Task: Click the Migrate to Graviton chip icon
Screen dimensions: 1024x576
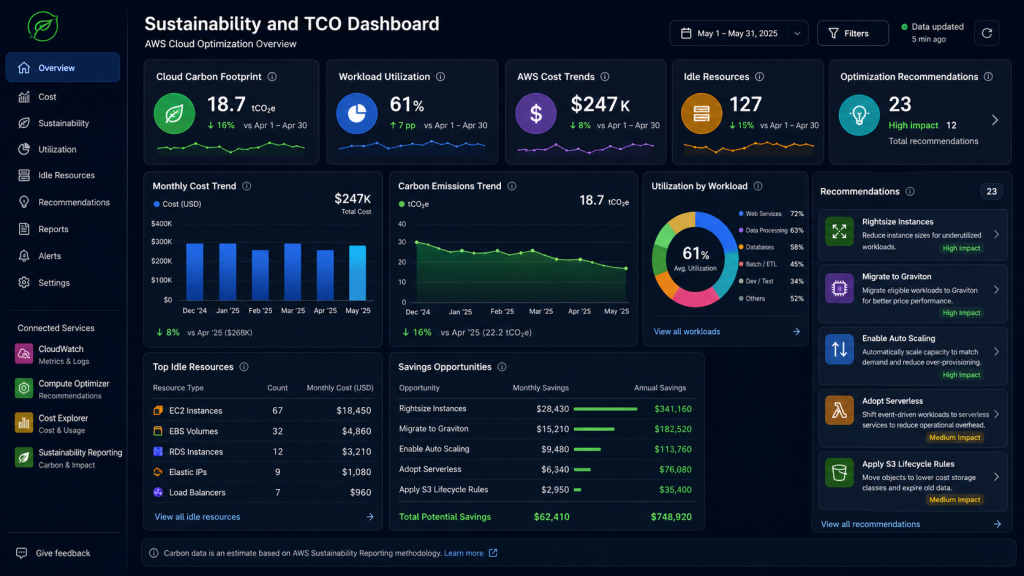Action: tap(839, 288)
